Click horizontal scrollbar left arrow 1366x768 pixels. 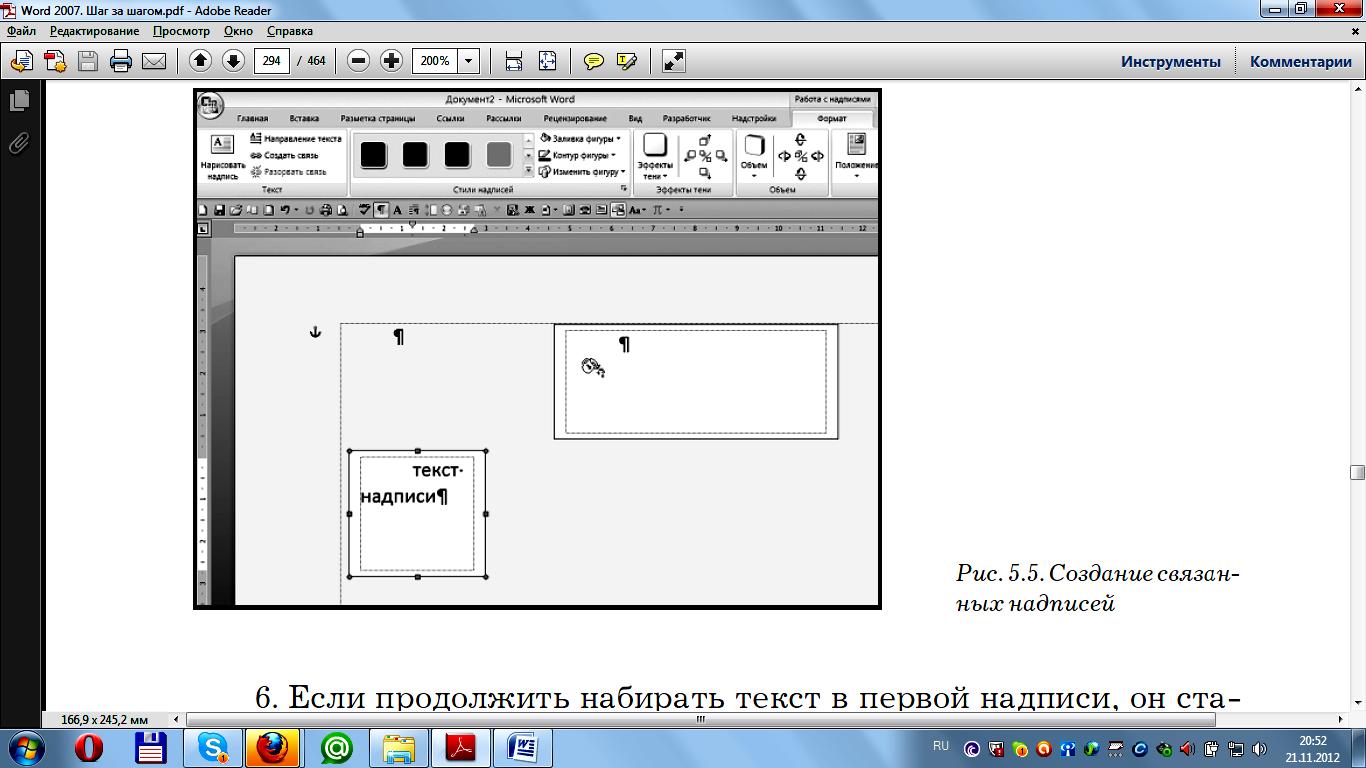click(178, 718)
